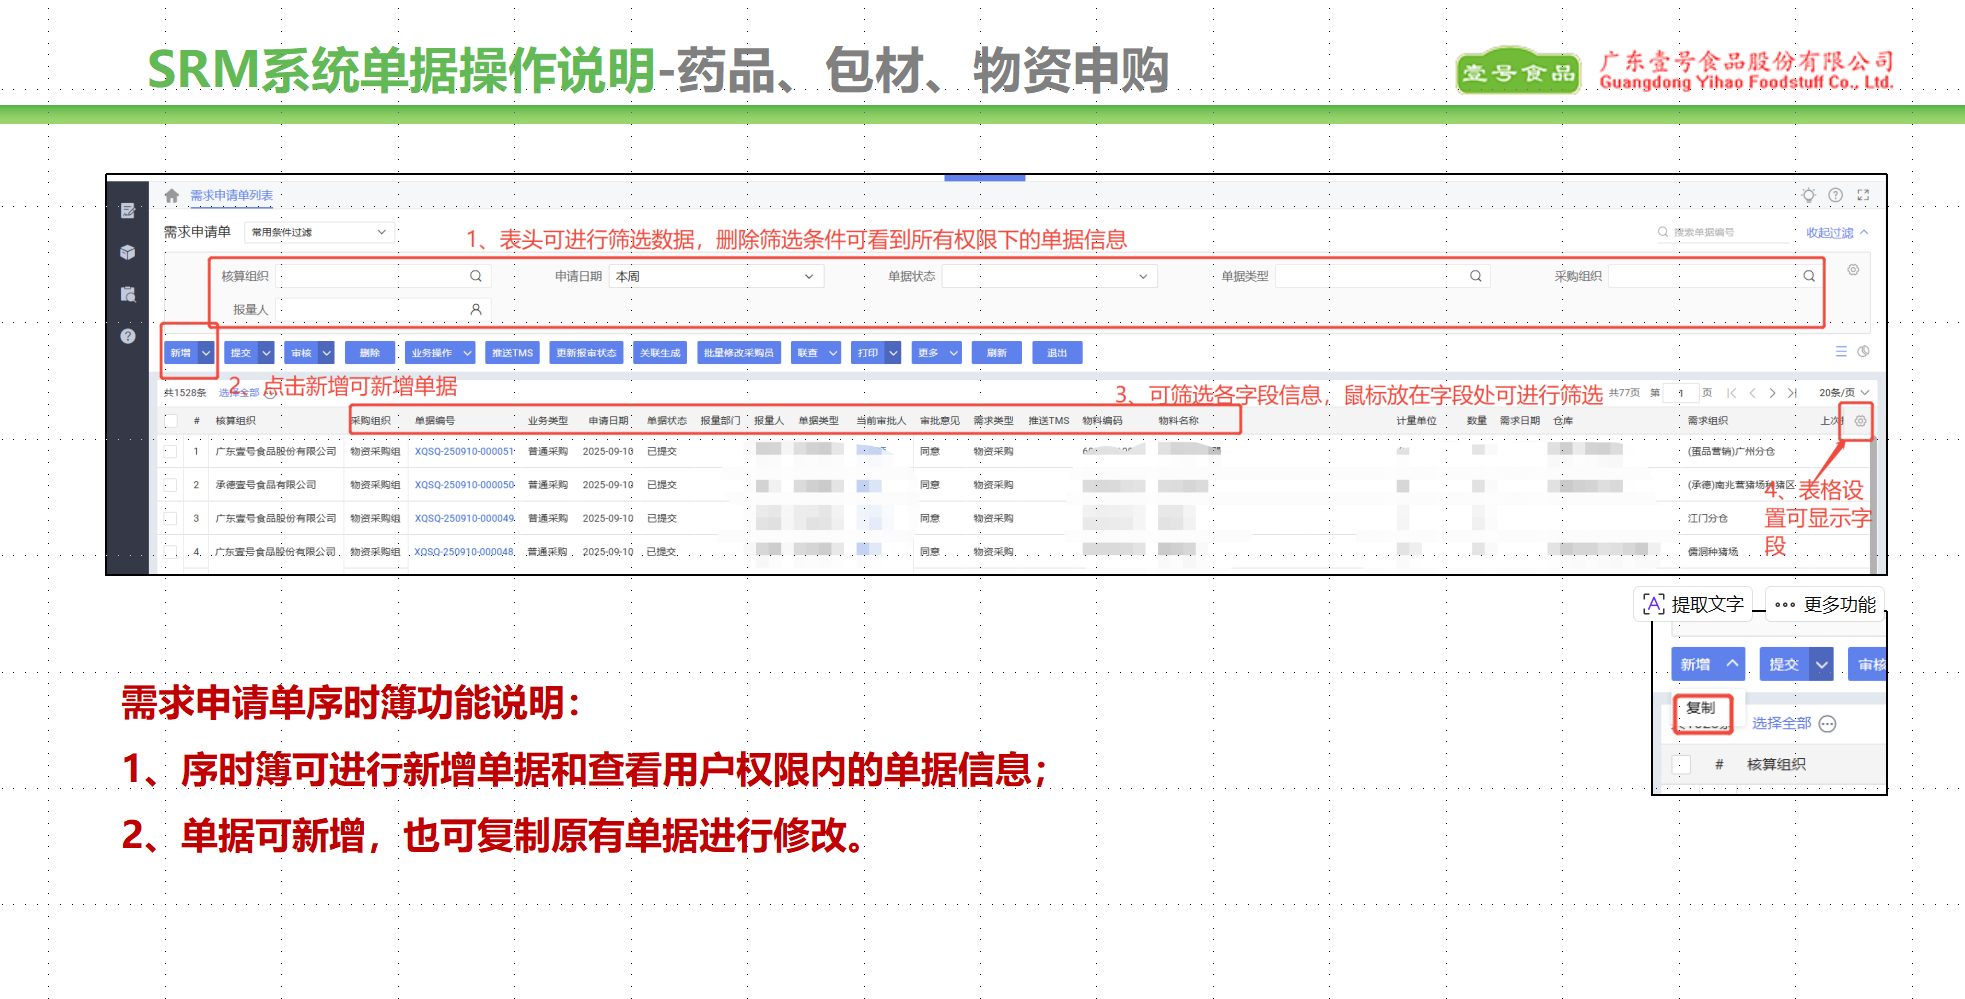
Task: Tick the checkbox for row 1
Action: point(171,452)
